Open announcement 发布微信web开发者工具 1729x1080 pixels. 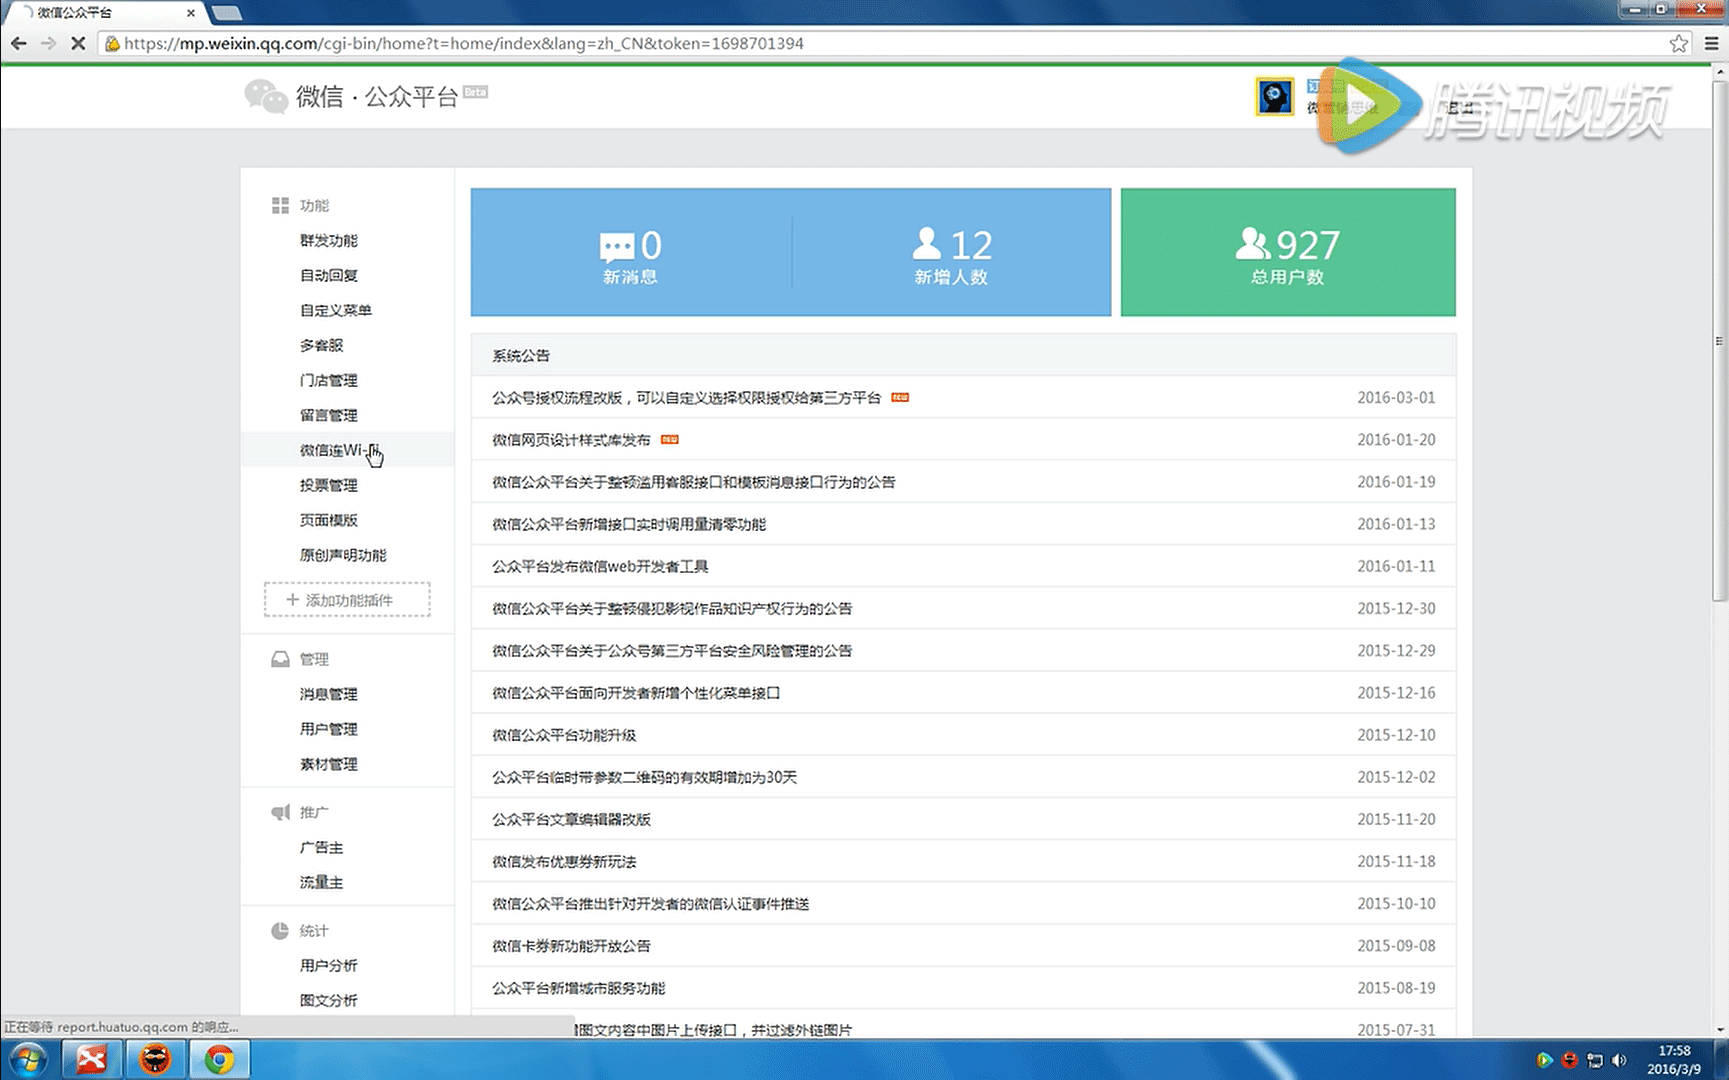(x=600, y=566)
